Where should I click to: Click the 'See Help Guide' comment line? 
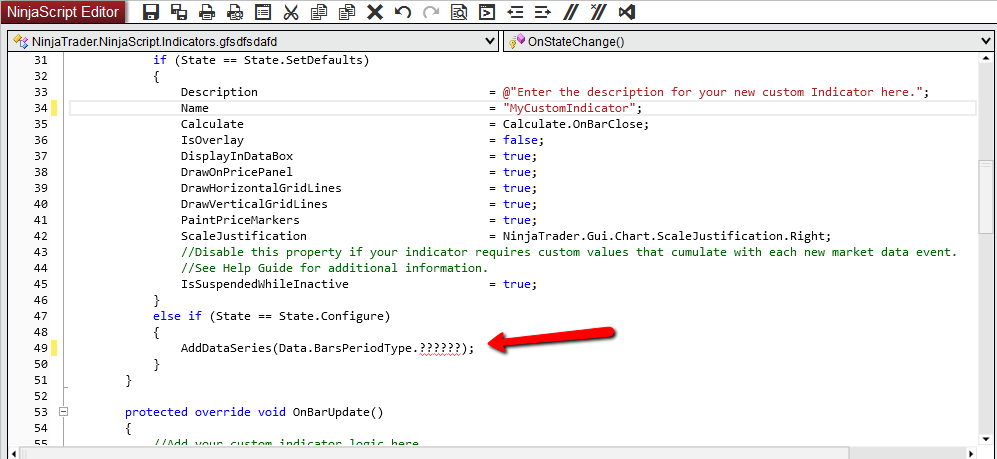334,268
